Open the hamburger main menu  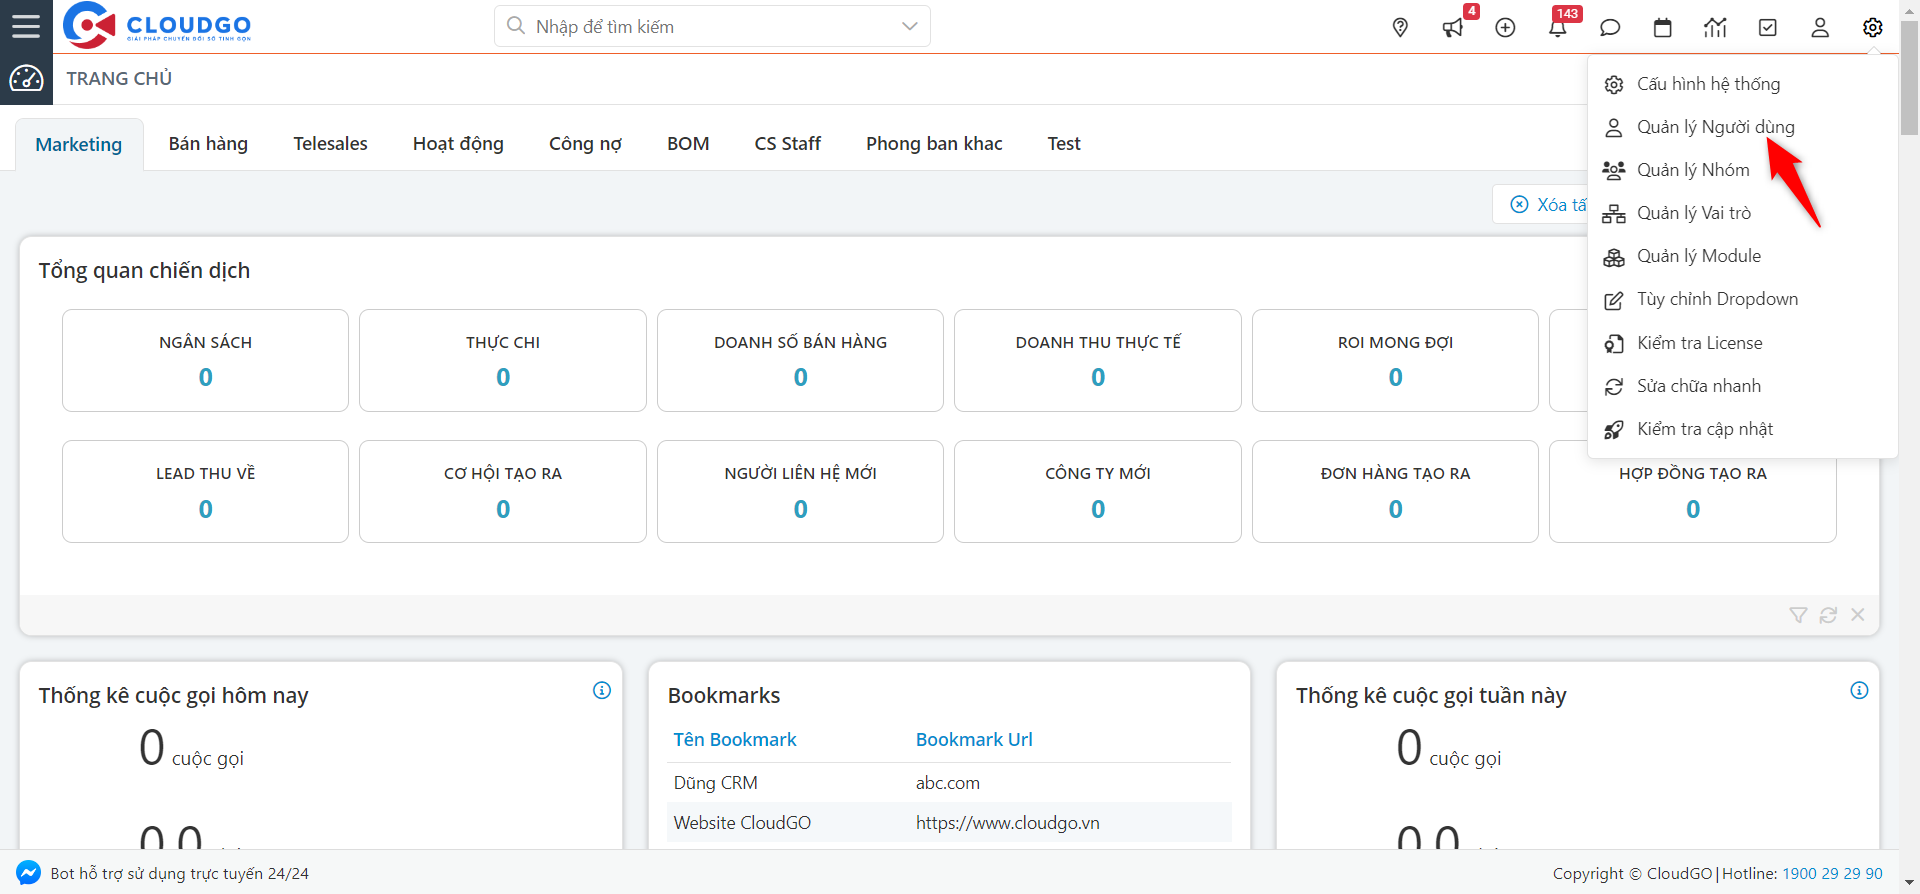click(x=26, y=26)
